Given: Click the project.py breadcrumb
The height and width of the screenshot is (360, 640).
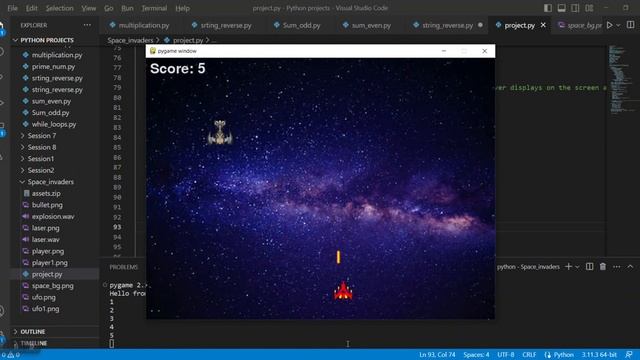Looking at the screenshot, I should 187,40.
